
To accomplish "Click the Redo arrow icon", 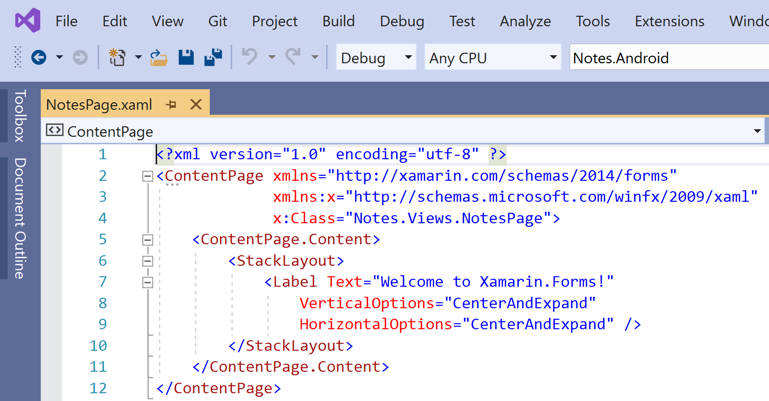I will [293, 58].
